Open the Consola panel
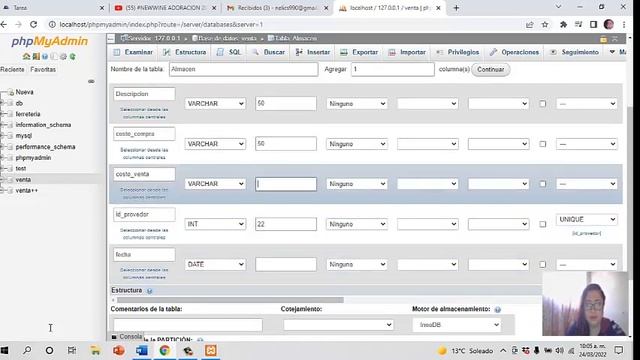The image size is (640, 360). (127, 337)
